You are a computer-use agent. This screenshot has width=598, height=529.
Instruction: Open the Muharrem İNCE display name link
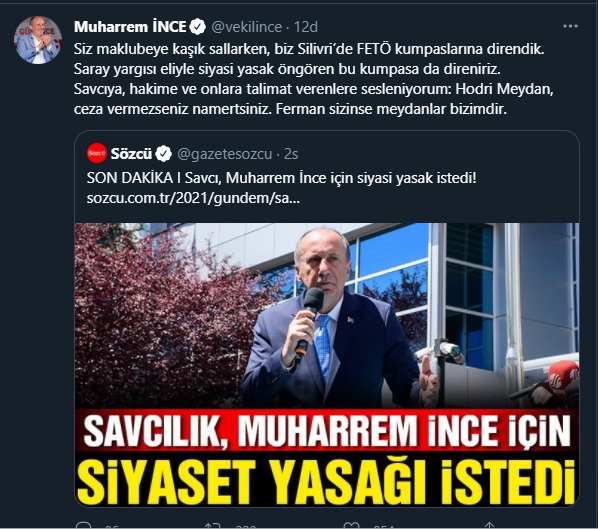[x=130, y=27]
